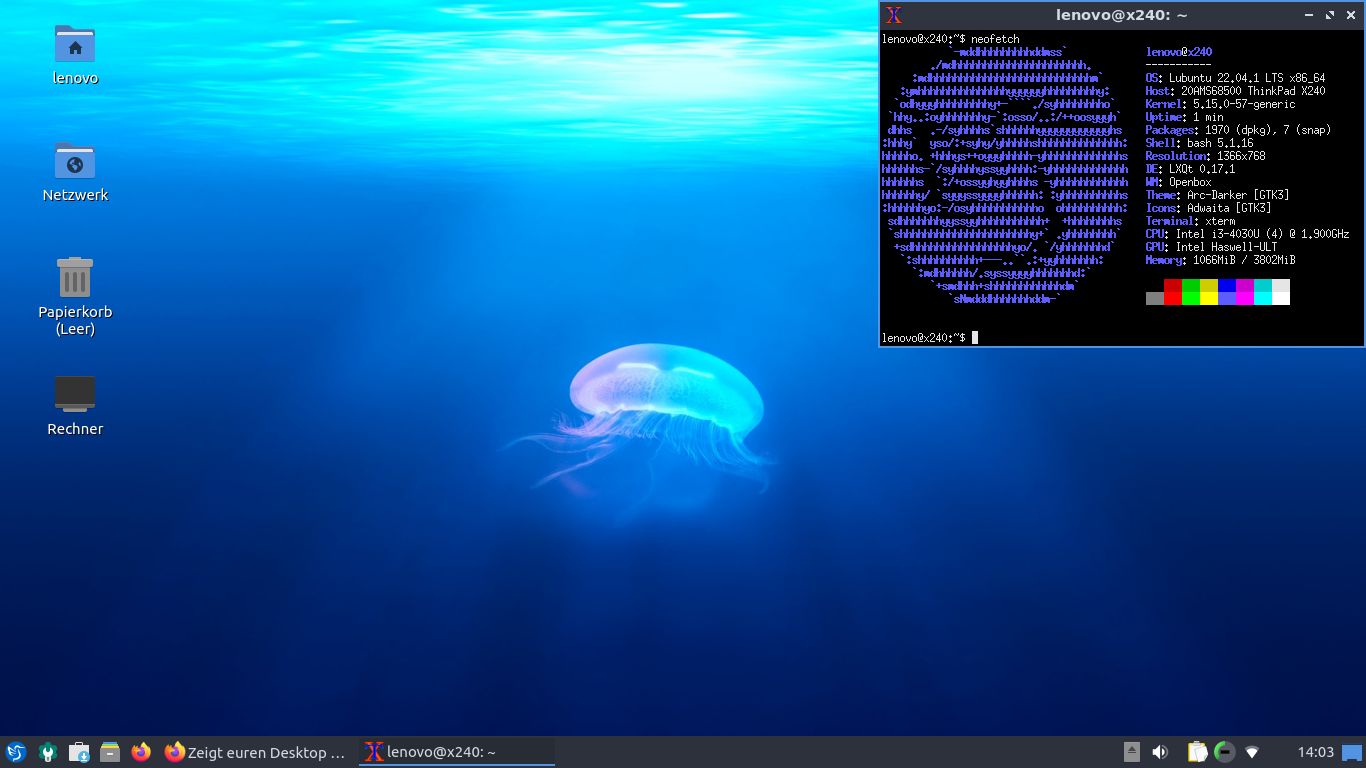
Task: Click the green color block in neofetch output
Action: (x=1191, y=292)
